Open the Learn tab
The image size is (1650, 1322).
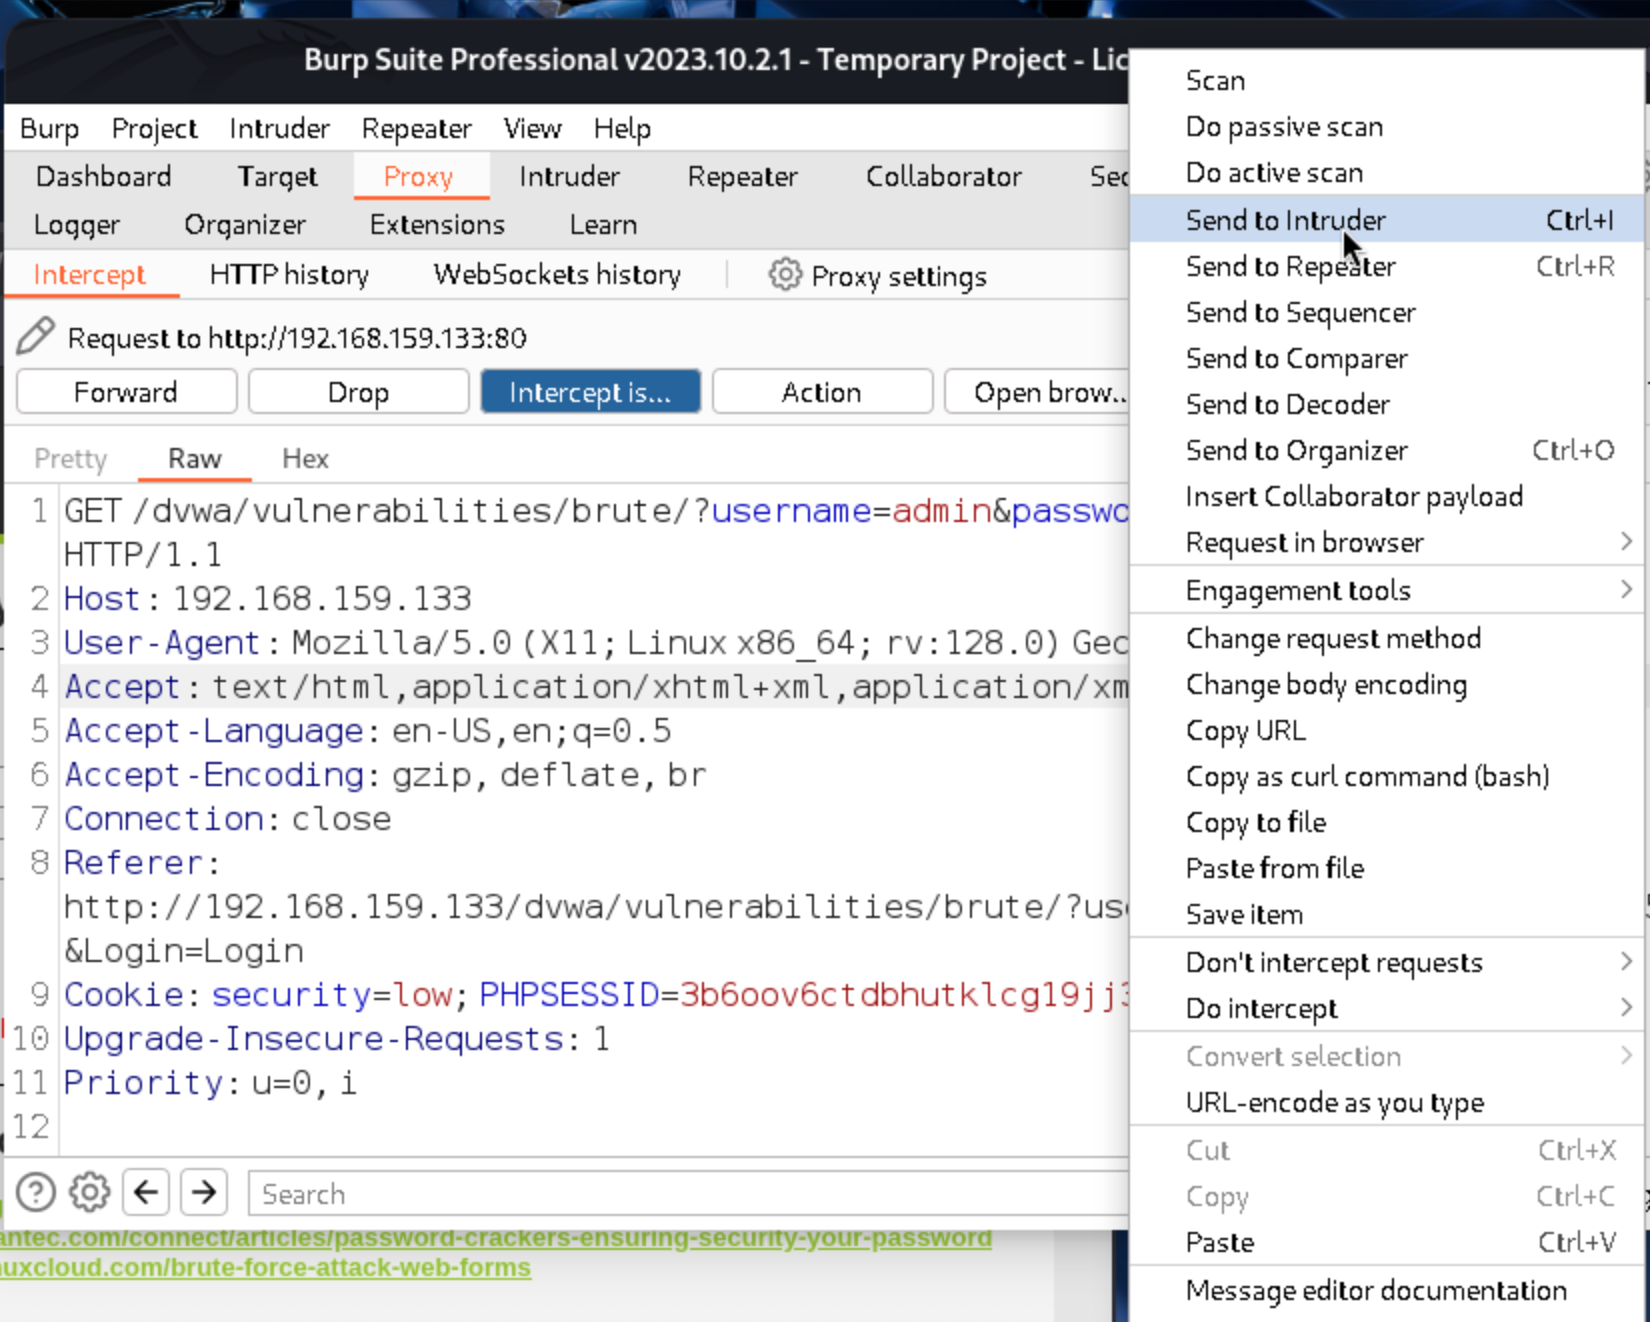click(603, 225)
